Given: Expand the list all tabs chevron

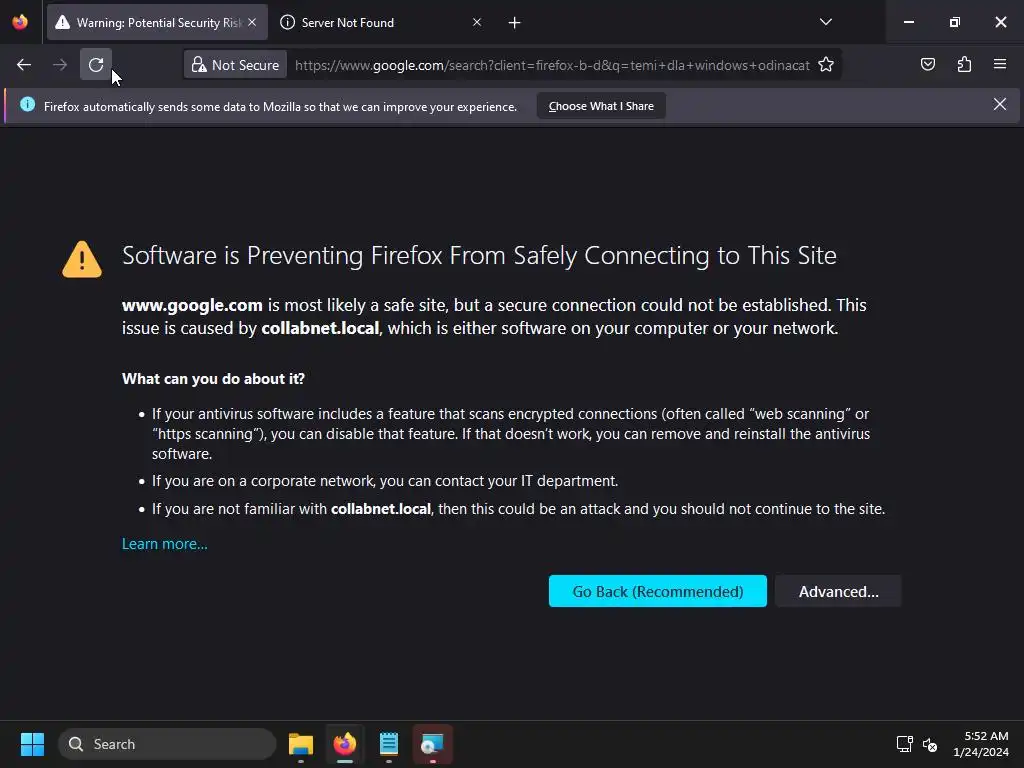Looking at the screenshot, I should 825,22.
